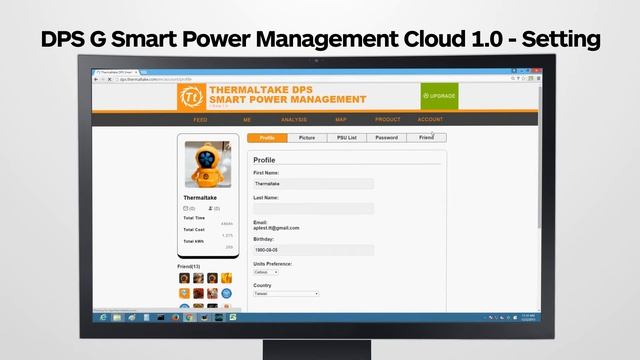
Task: Open the Units Preference dropdown
Action: [266, 272]
